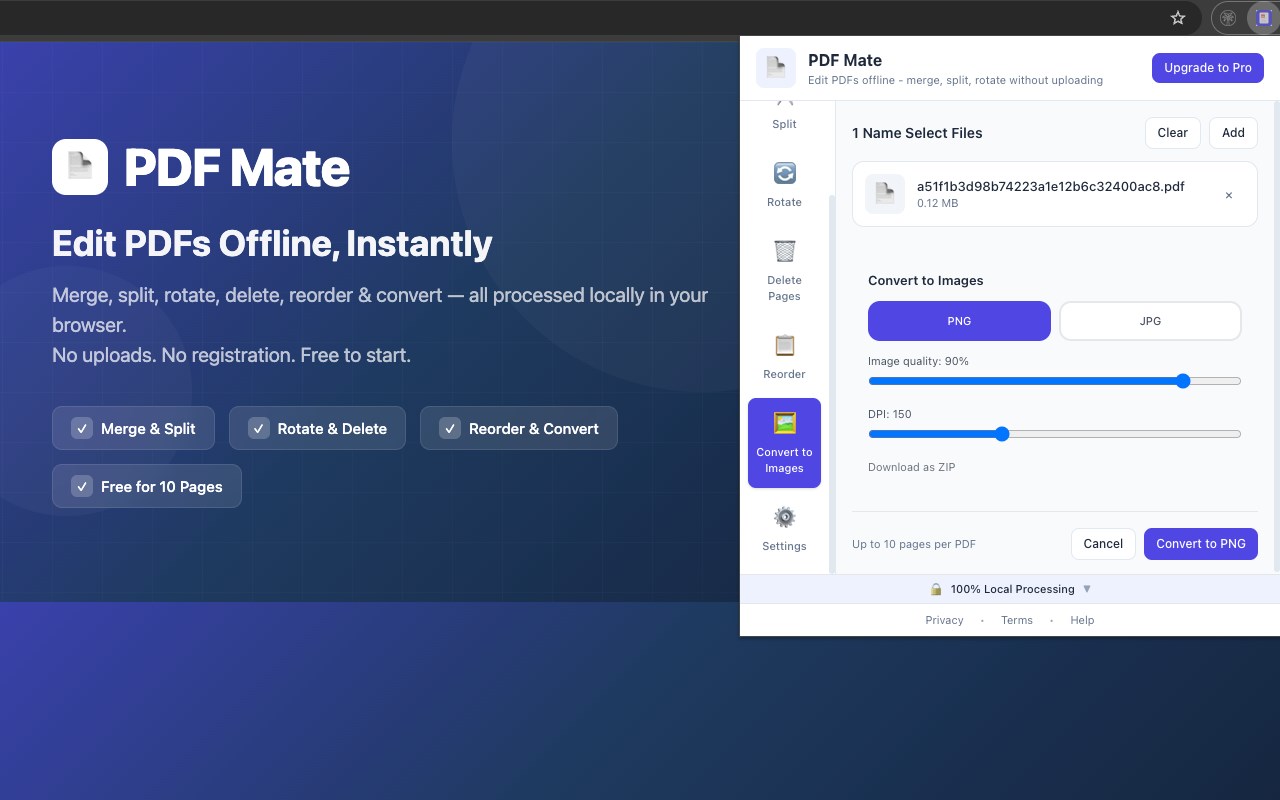Click the 'DPI: 150' label
The image size is (1280, 800).
[890, 414]
